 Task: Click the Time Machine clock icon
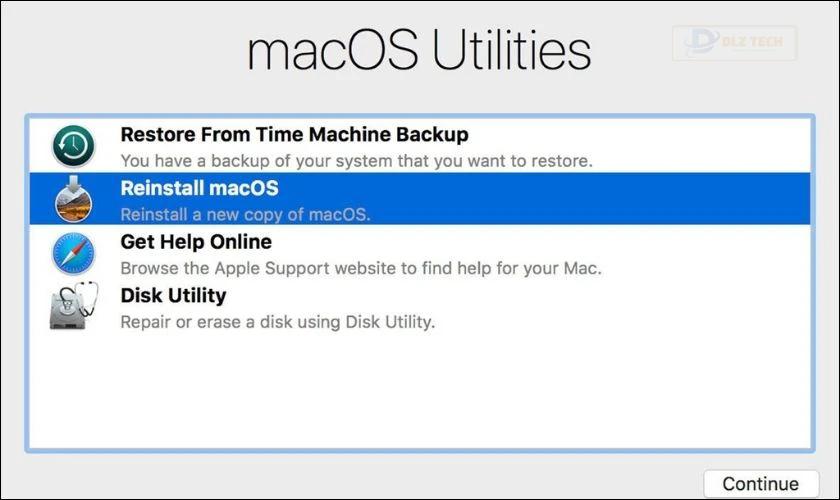click(74, 146)
